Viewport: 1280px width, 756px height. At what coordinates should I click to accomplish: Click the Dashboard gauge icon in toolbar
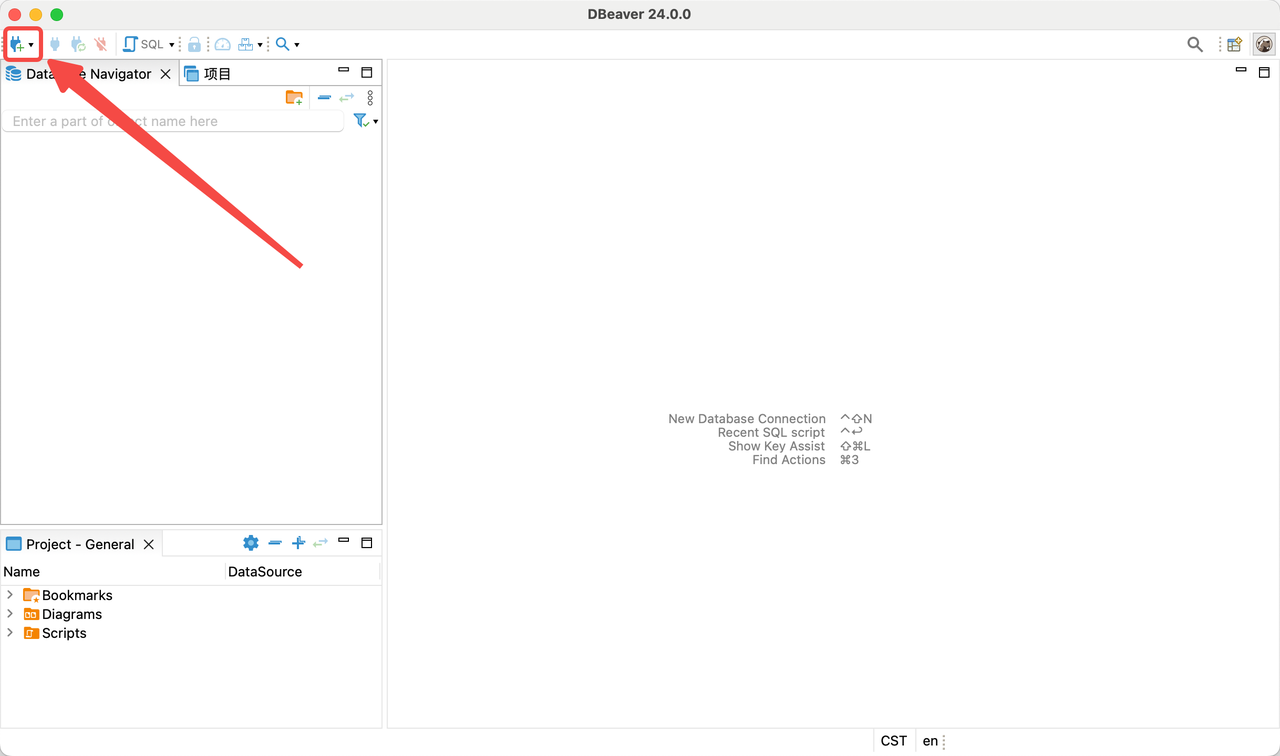click(x=223, y=44)
